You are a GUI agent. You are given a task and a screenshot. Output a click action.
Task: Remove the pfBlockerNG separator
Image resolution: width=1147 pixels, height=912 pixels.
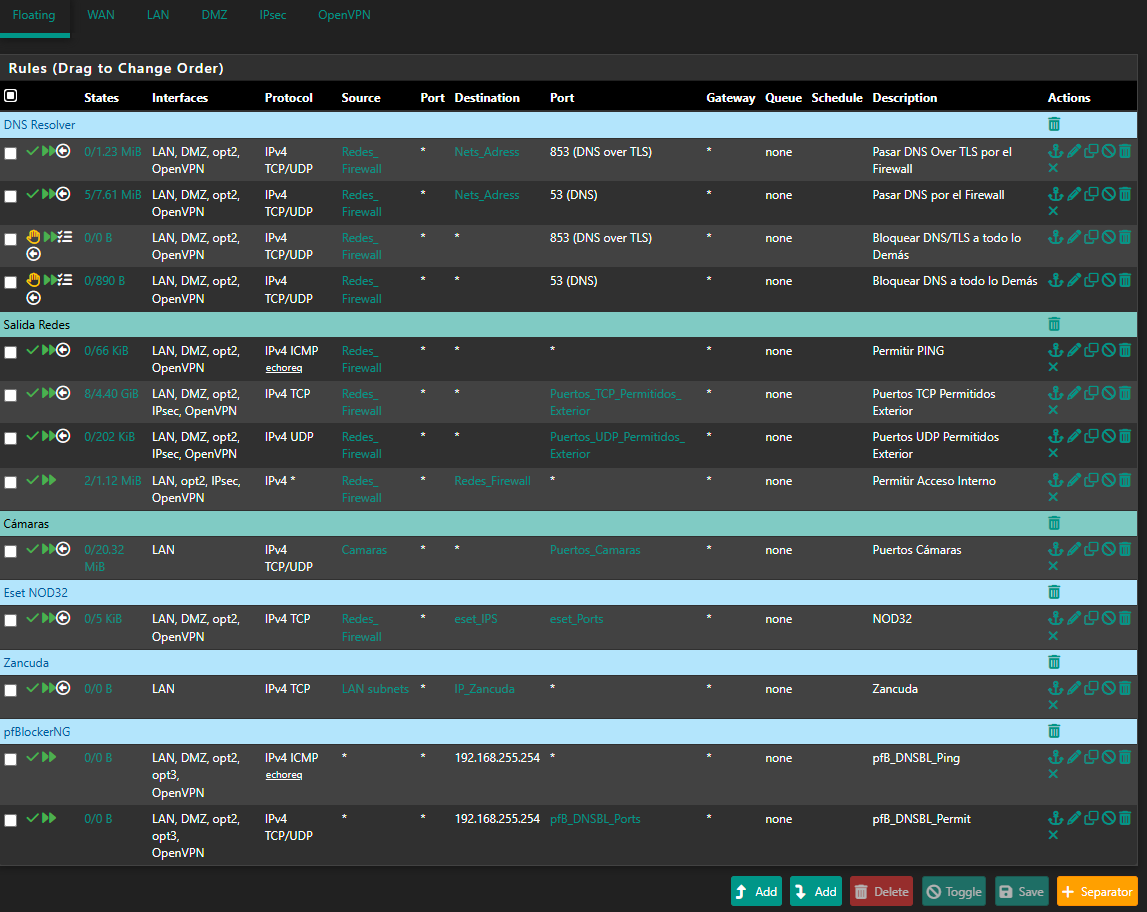1053,731
